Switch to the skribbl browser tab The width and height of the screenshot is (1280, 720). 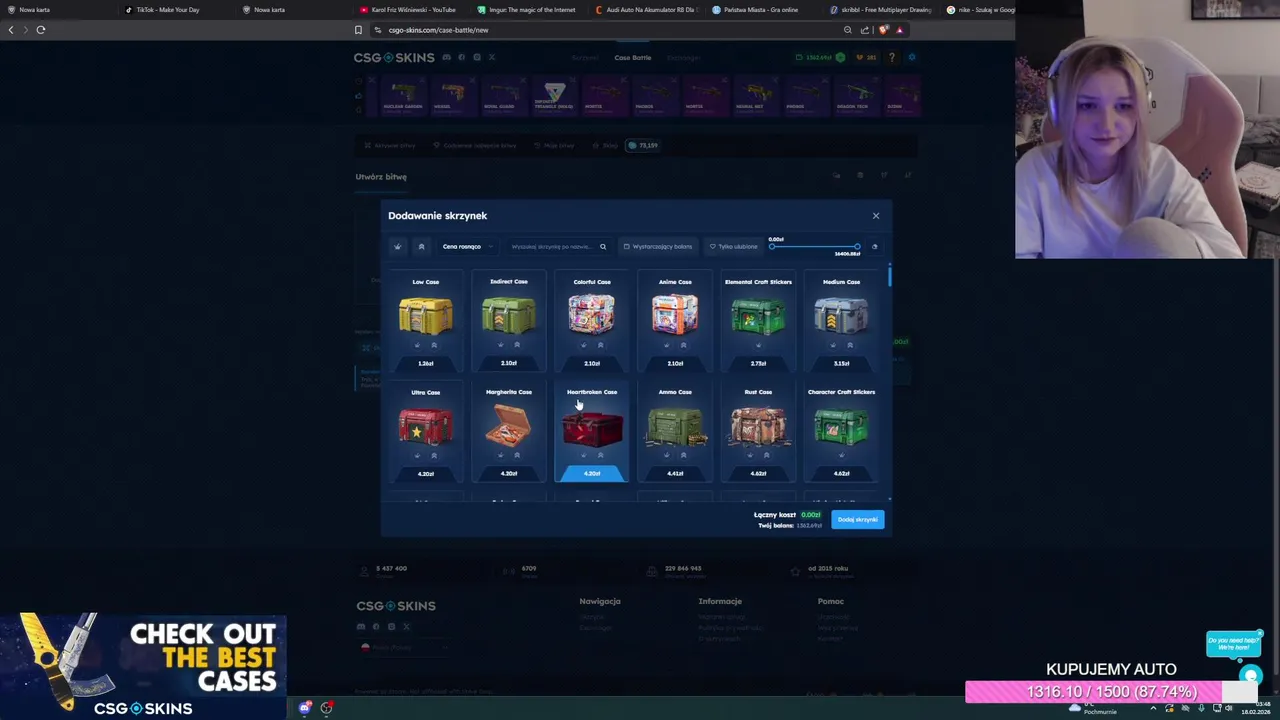point(880,10)
